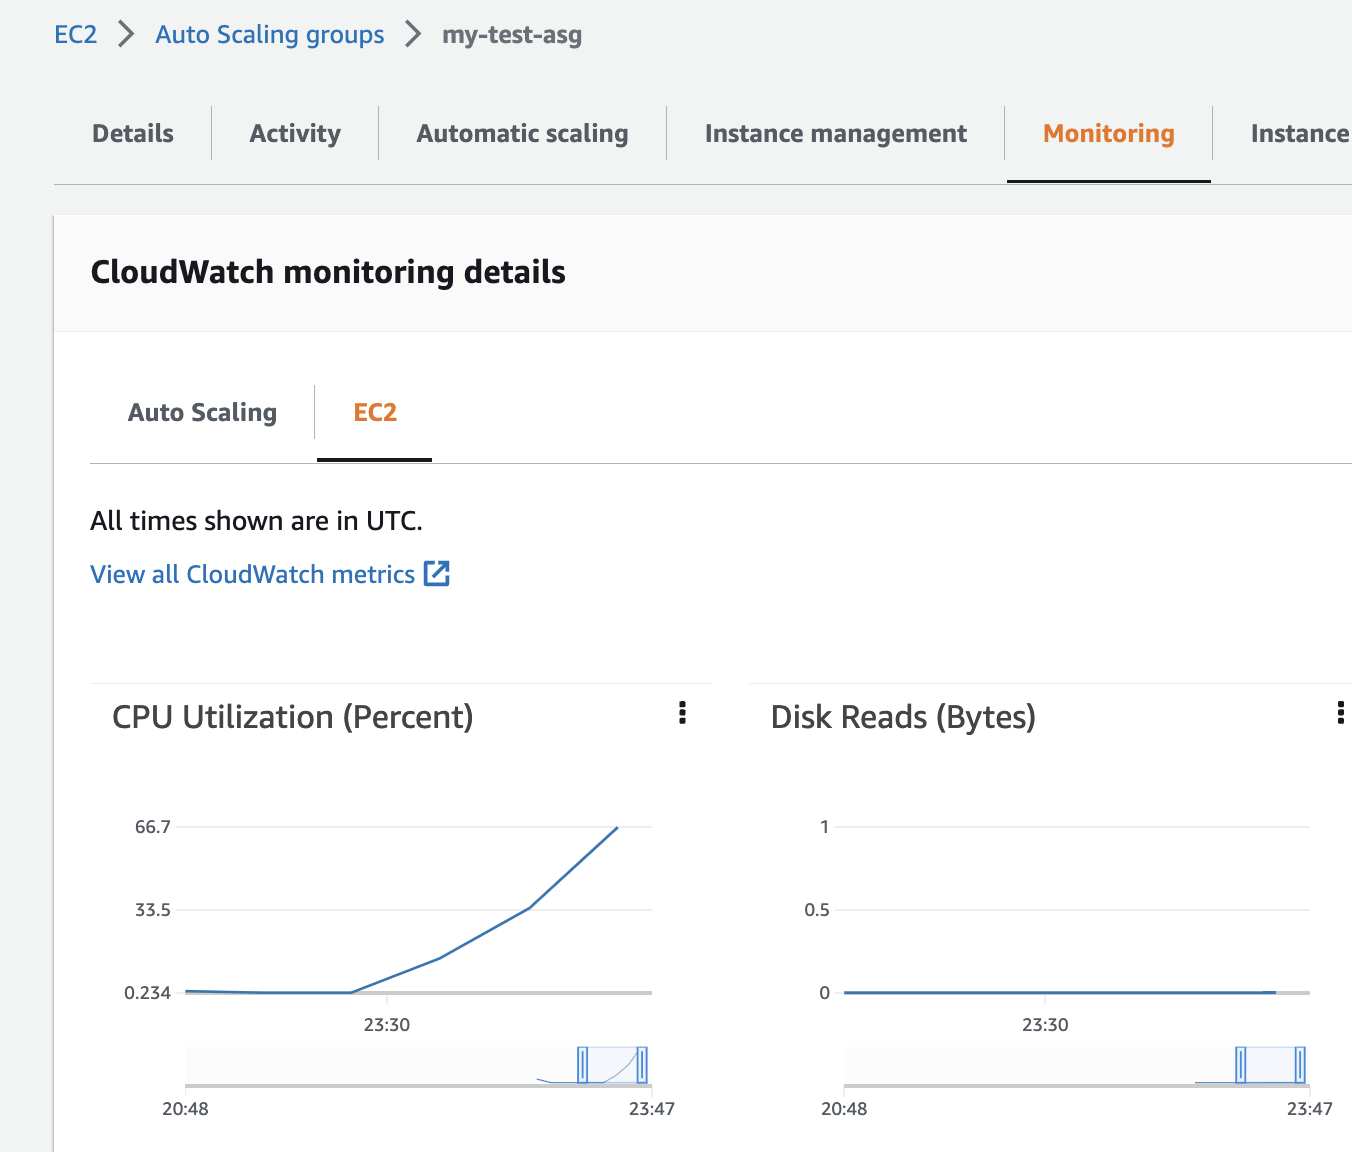Viewport: 1352px width, 1152px height.
Task: Click the 0.5 axis label on Disk Reads chart
Action: pos(817,910)
